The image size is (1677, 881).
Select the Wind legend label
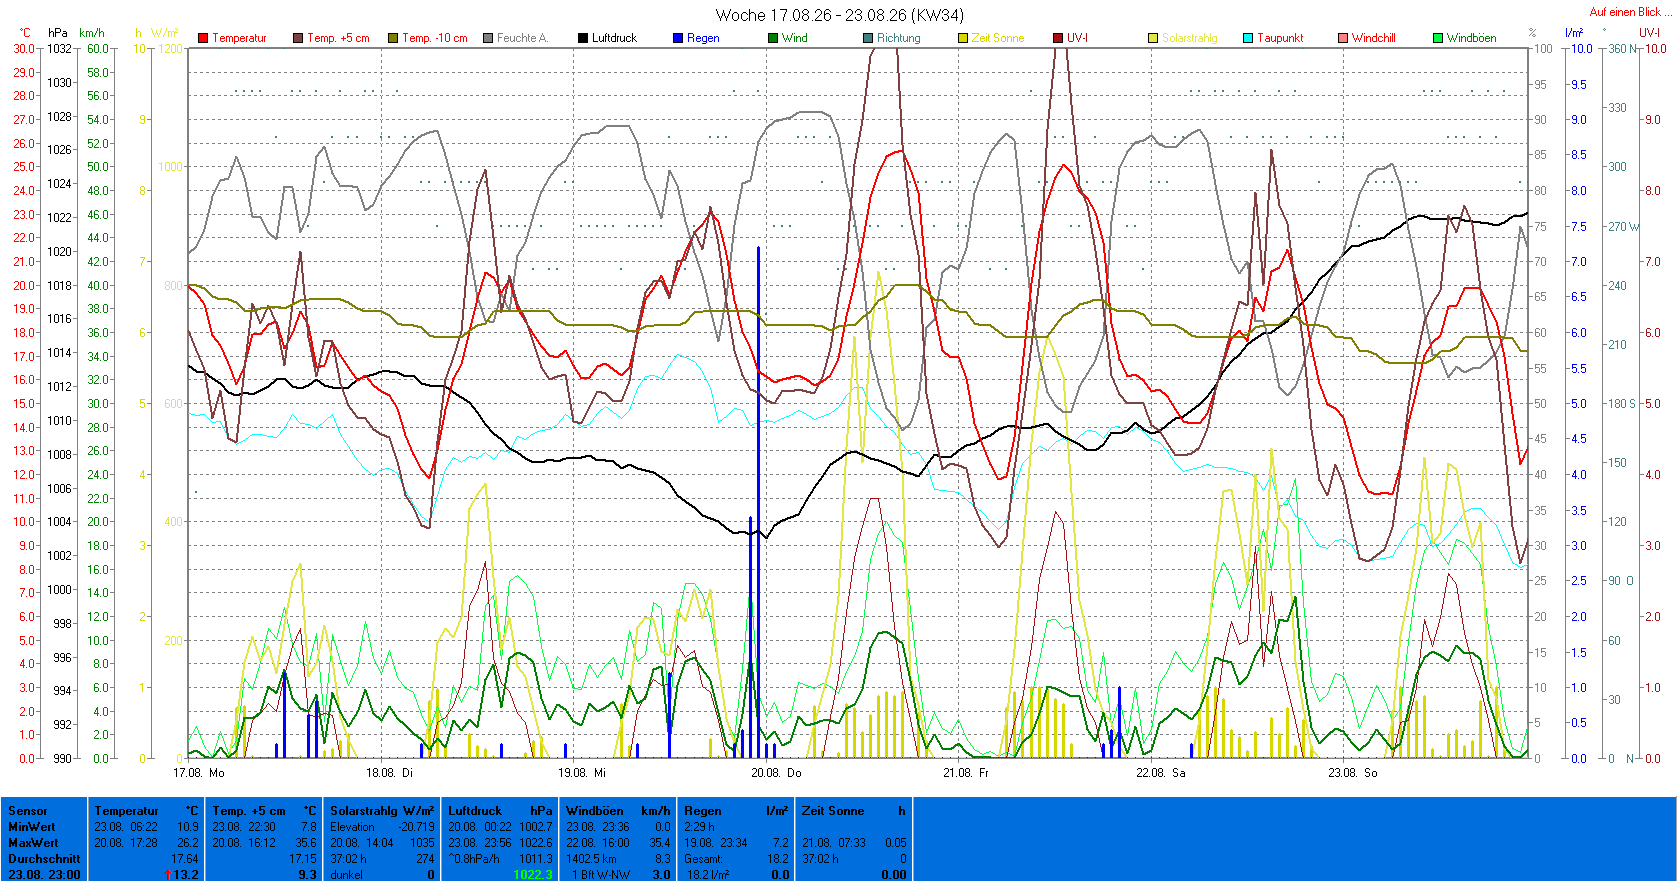[795, 38]
